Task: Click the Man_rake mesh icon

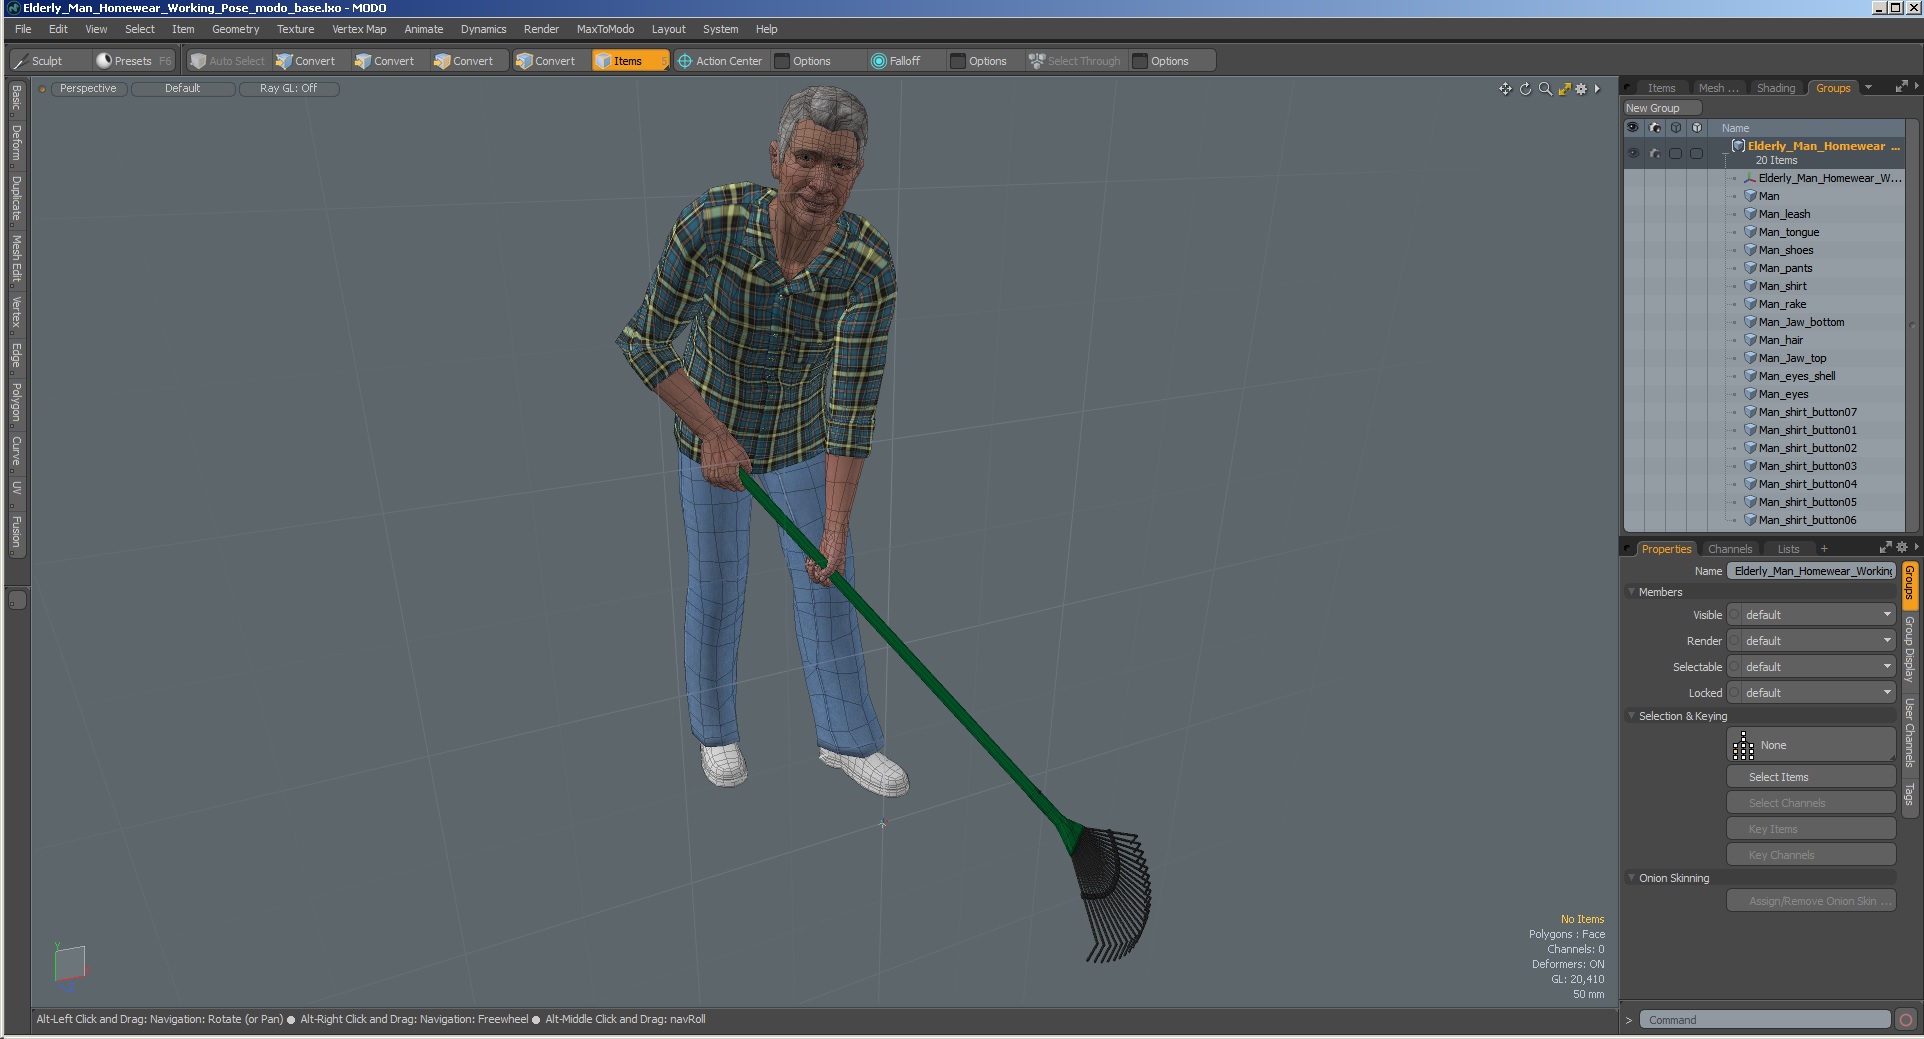Action: coord(1750,304)
